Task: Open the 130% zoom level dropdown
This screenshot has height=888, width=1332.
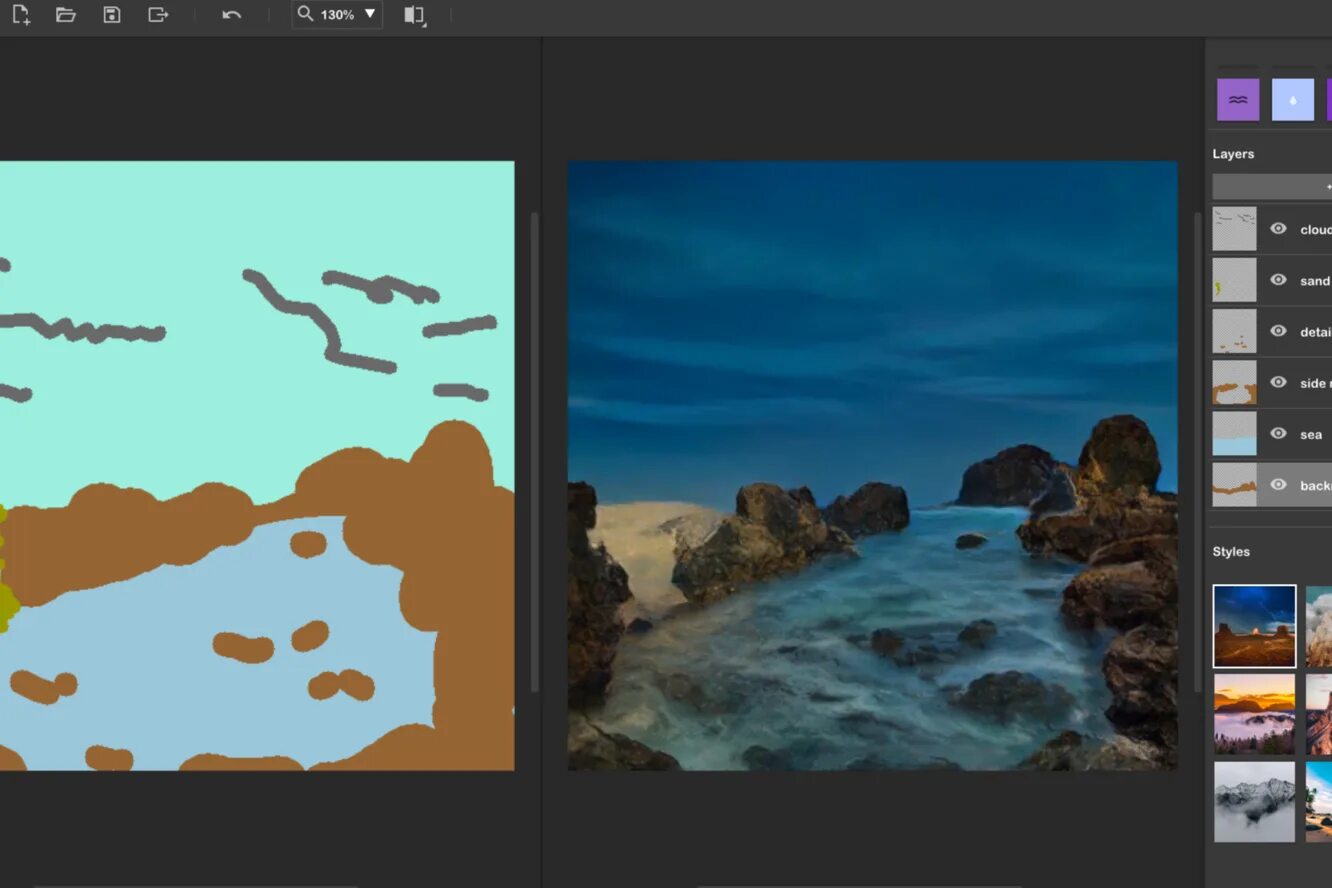Action: [337, 15]
